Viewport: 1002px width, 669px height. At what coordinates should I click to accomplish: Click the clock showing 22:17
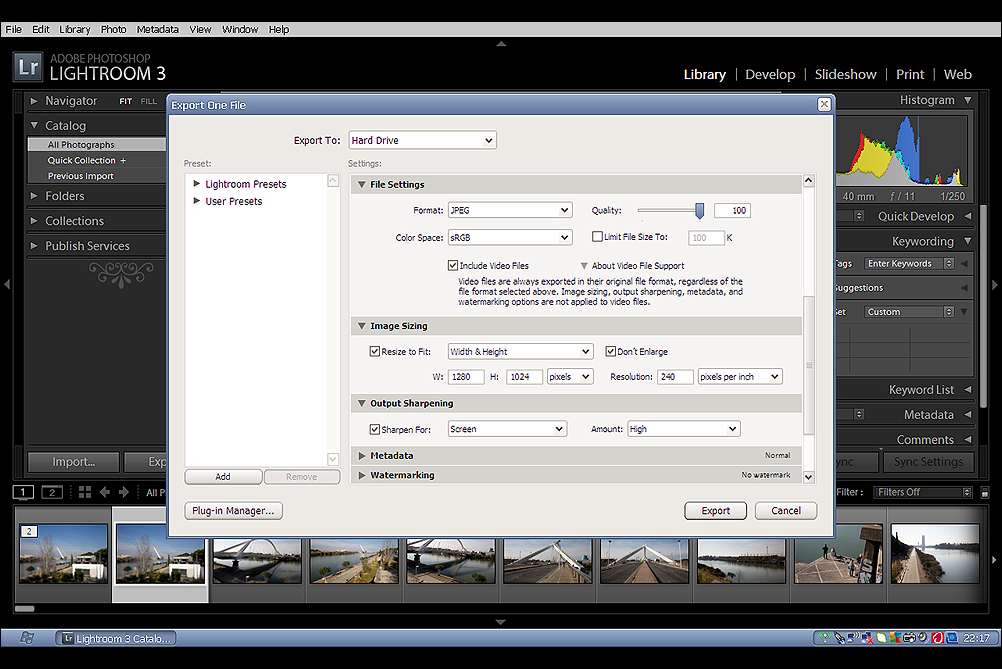[976, 638]
